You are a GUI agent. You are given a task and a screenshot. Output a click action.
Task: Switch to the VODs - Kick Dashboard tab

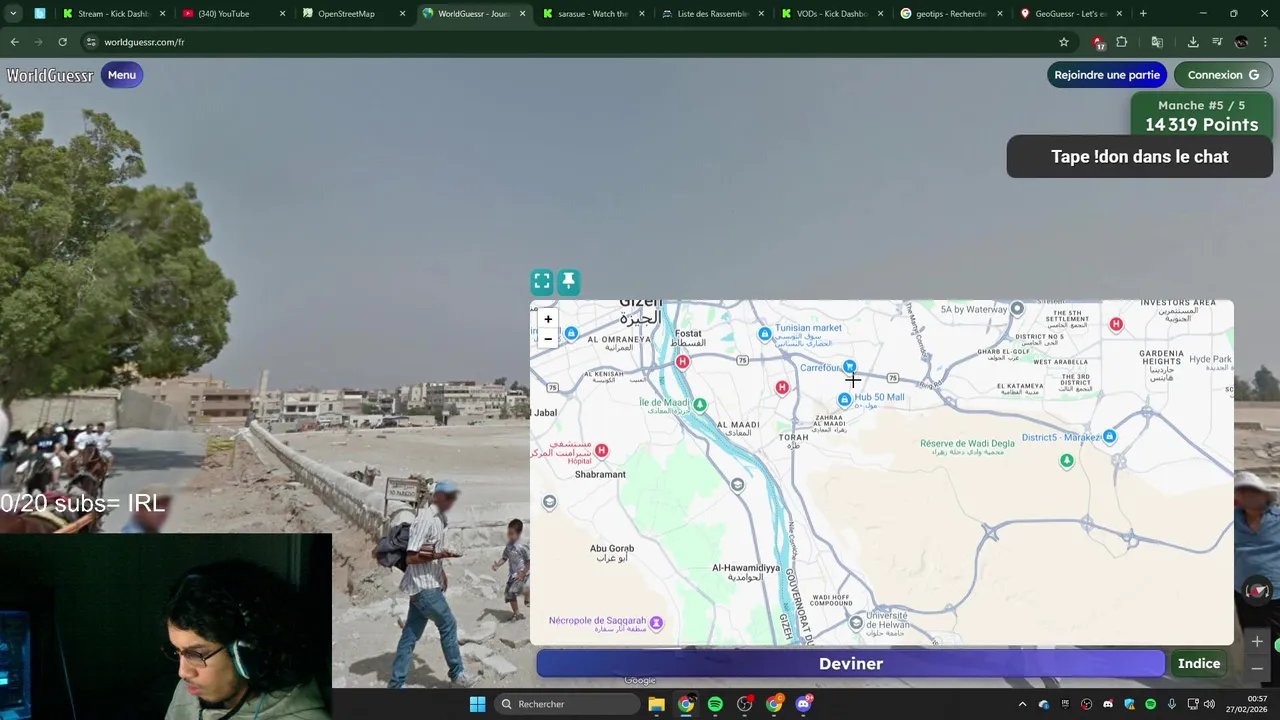pyautogui.click(x=832, y=14)
